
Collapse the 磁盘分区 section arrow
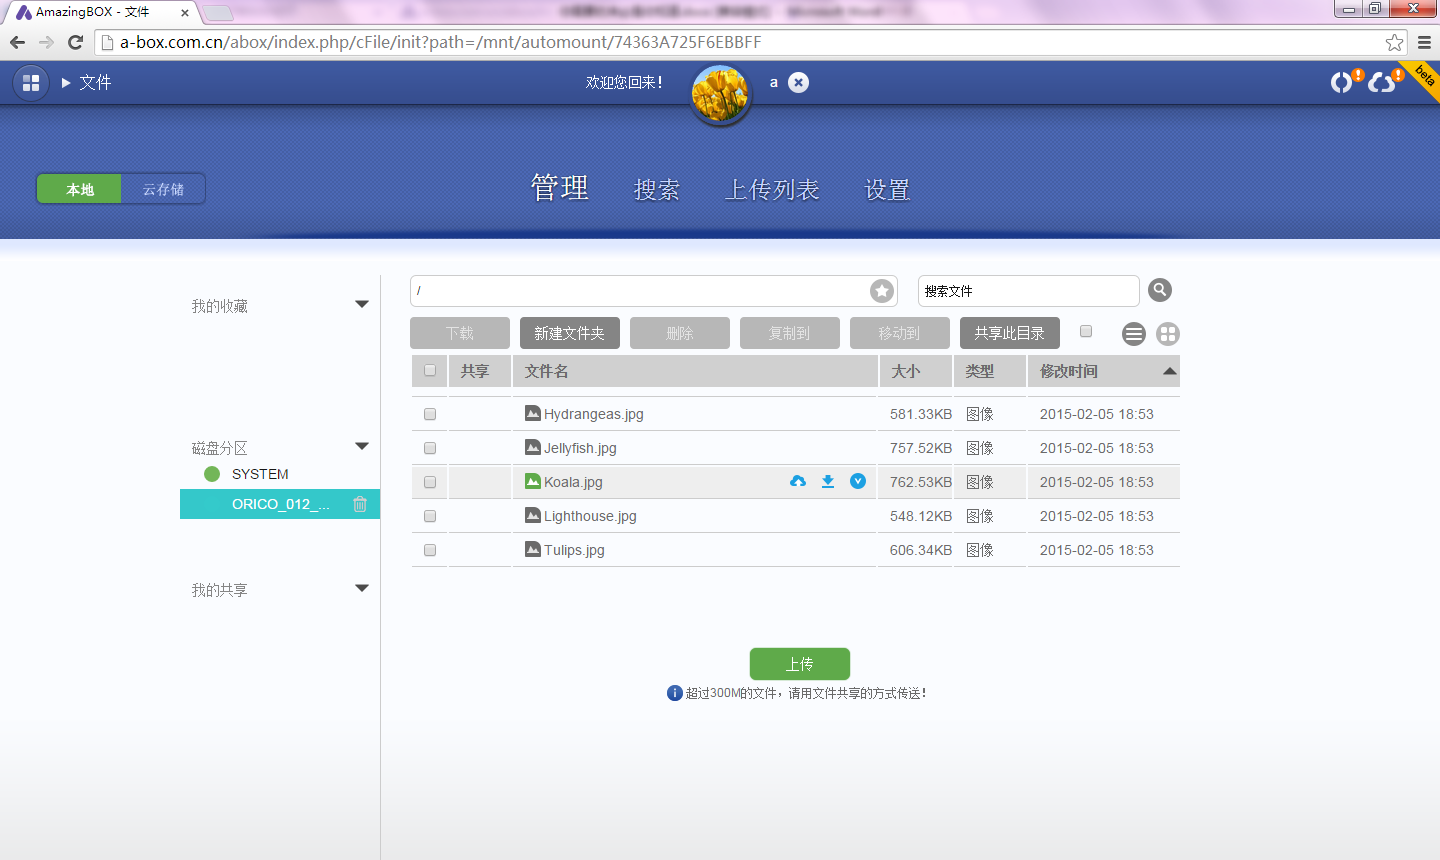[x=362, y=447]
